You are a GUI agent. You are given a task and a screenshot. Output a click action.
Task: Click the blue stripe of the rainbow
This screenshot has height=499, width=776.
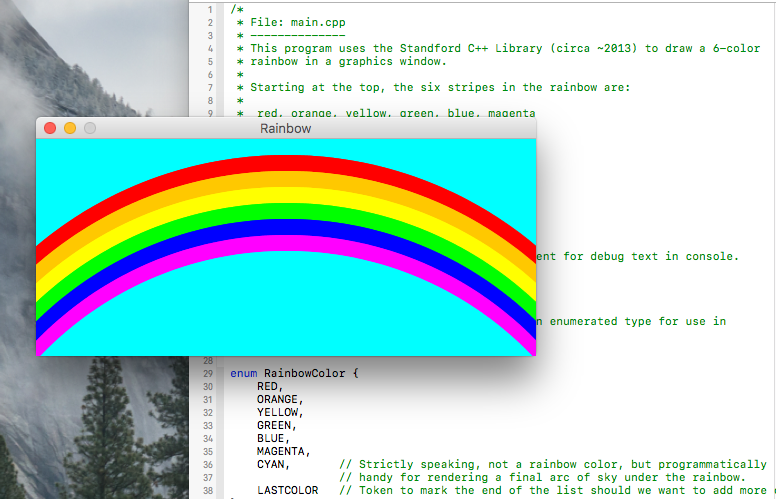(286, 227)
